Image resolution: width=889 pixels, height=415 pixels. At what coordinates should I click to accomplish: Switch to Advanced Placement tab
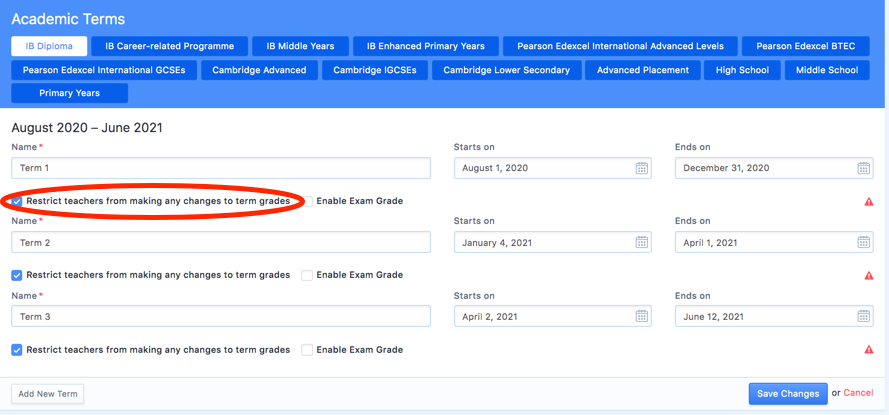pyautogui.click(x=642, y=70)
